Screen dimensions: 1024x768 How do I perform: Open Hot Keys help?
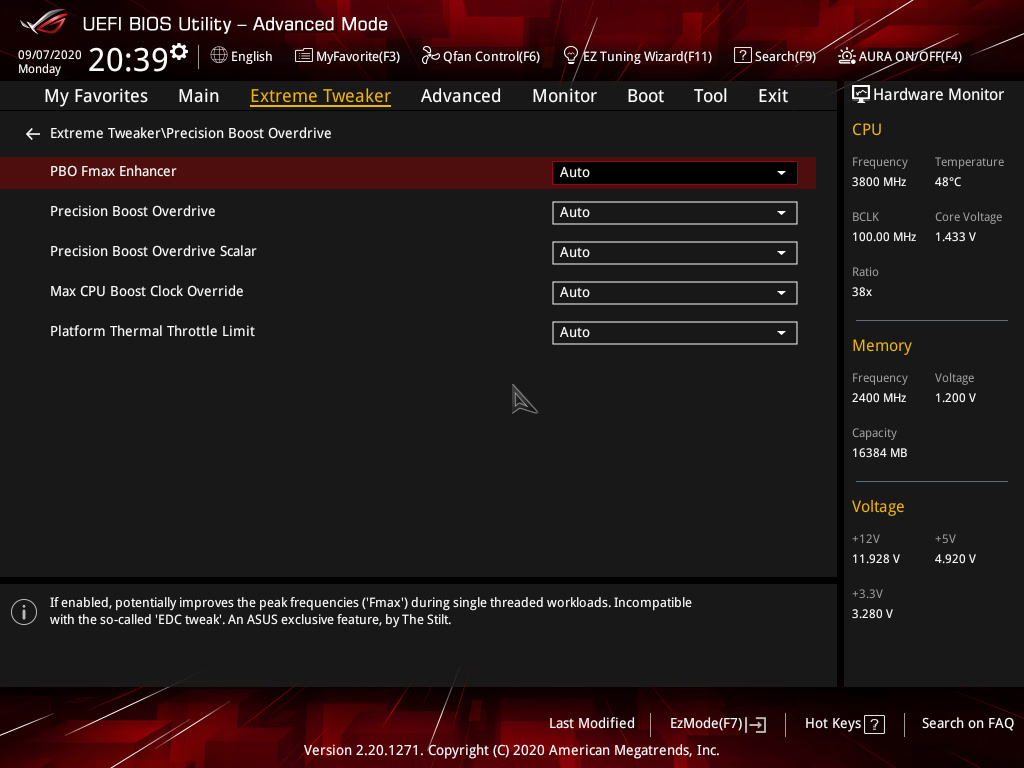pyautogui.click(x=844, y=724)
